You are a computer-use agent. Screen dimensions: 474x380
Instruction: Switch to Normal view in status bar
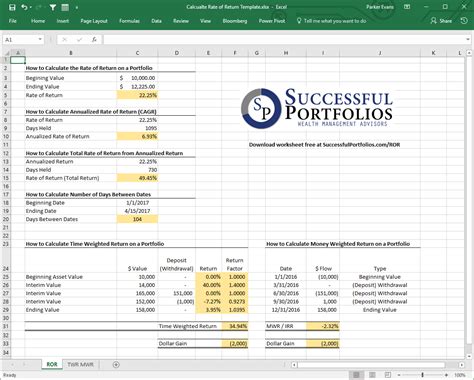click(356, 375)
